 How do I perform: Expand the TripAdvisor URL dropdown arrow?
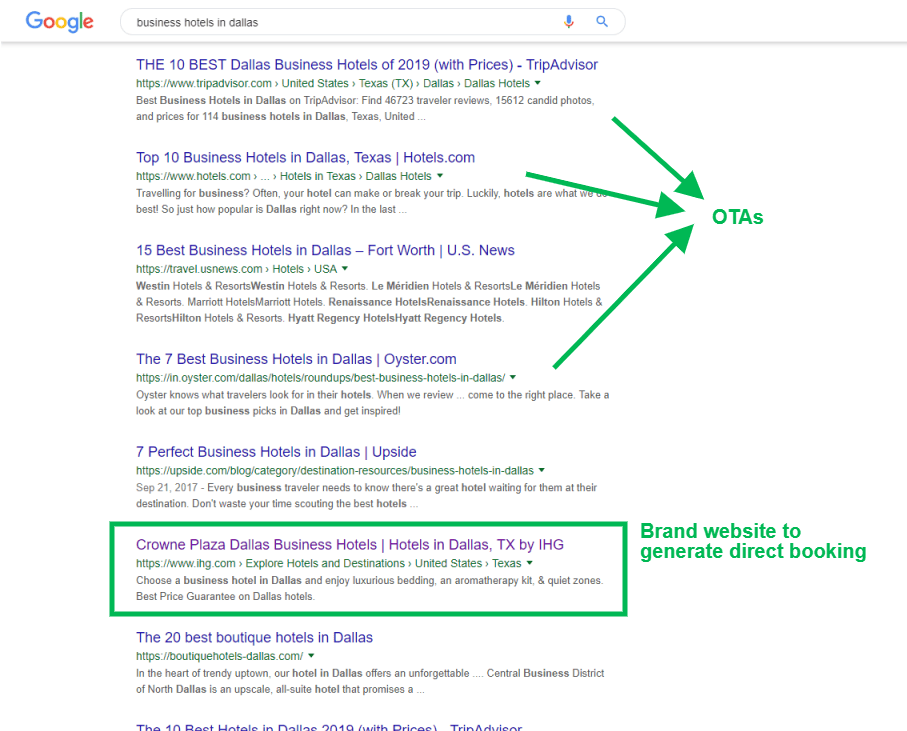(537, 83)
